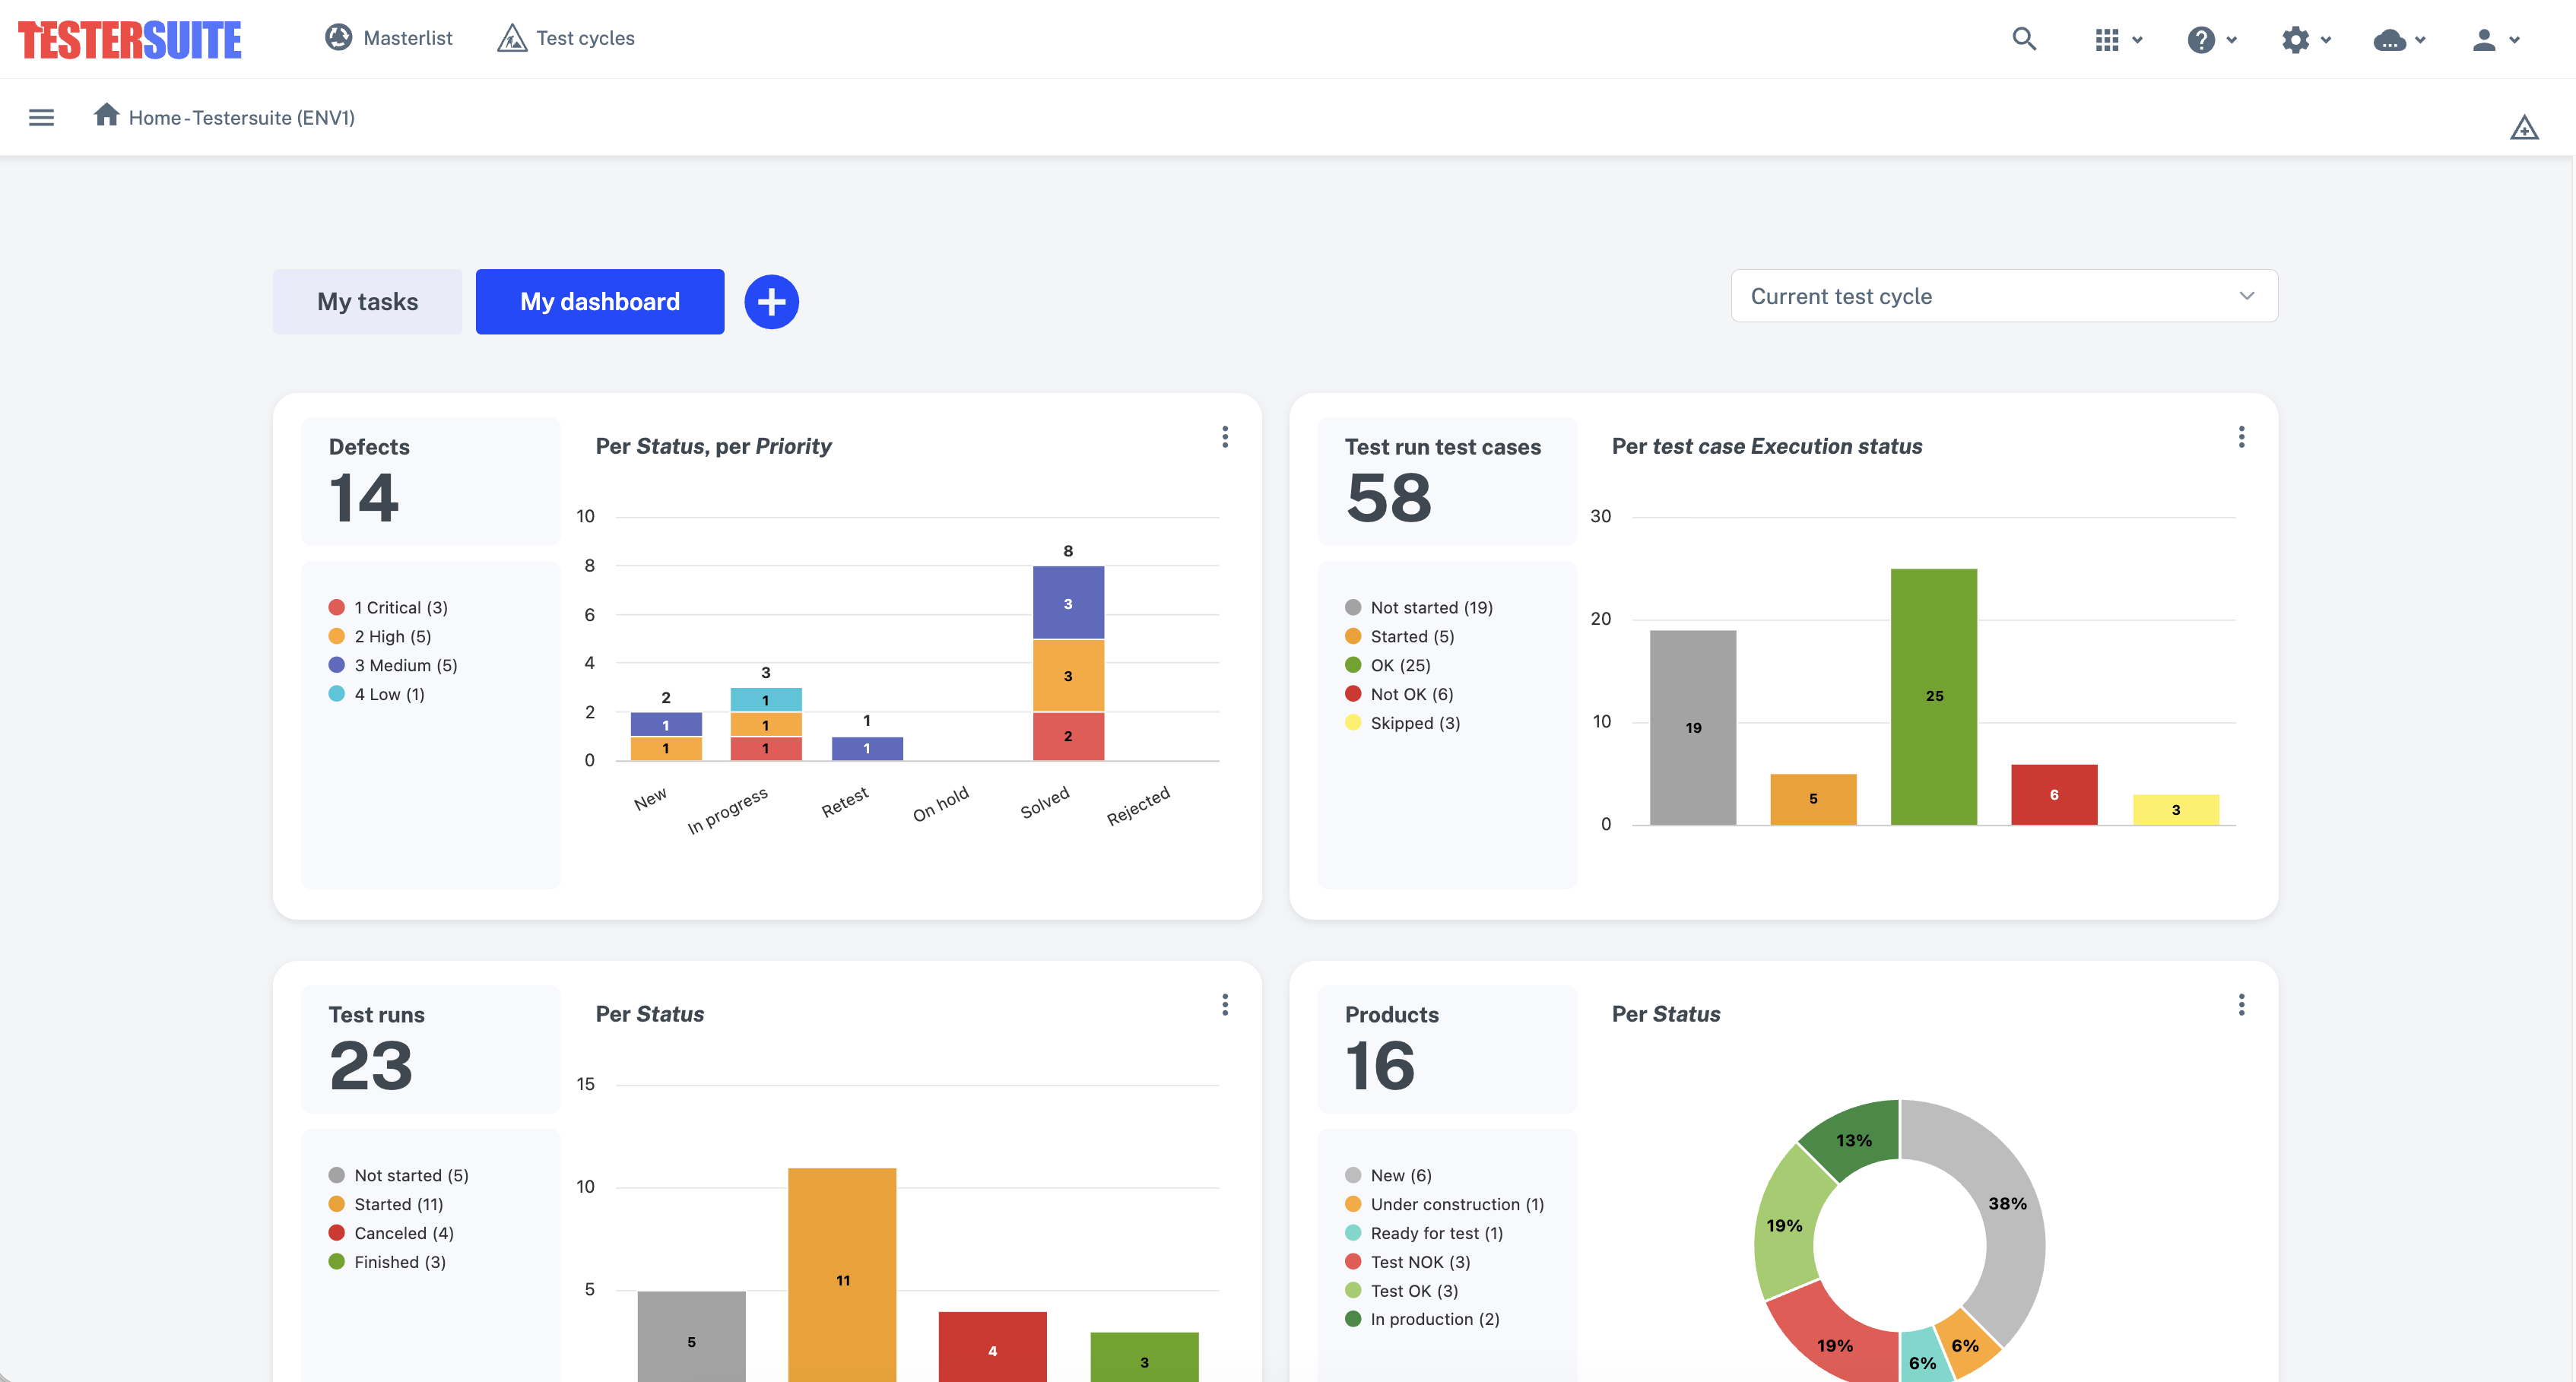2576x1382 pixels.
Task: Click the Test run test cases 58 tile
Action: (x=1447, y=481)
